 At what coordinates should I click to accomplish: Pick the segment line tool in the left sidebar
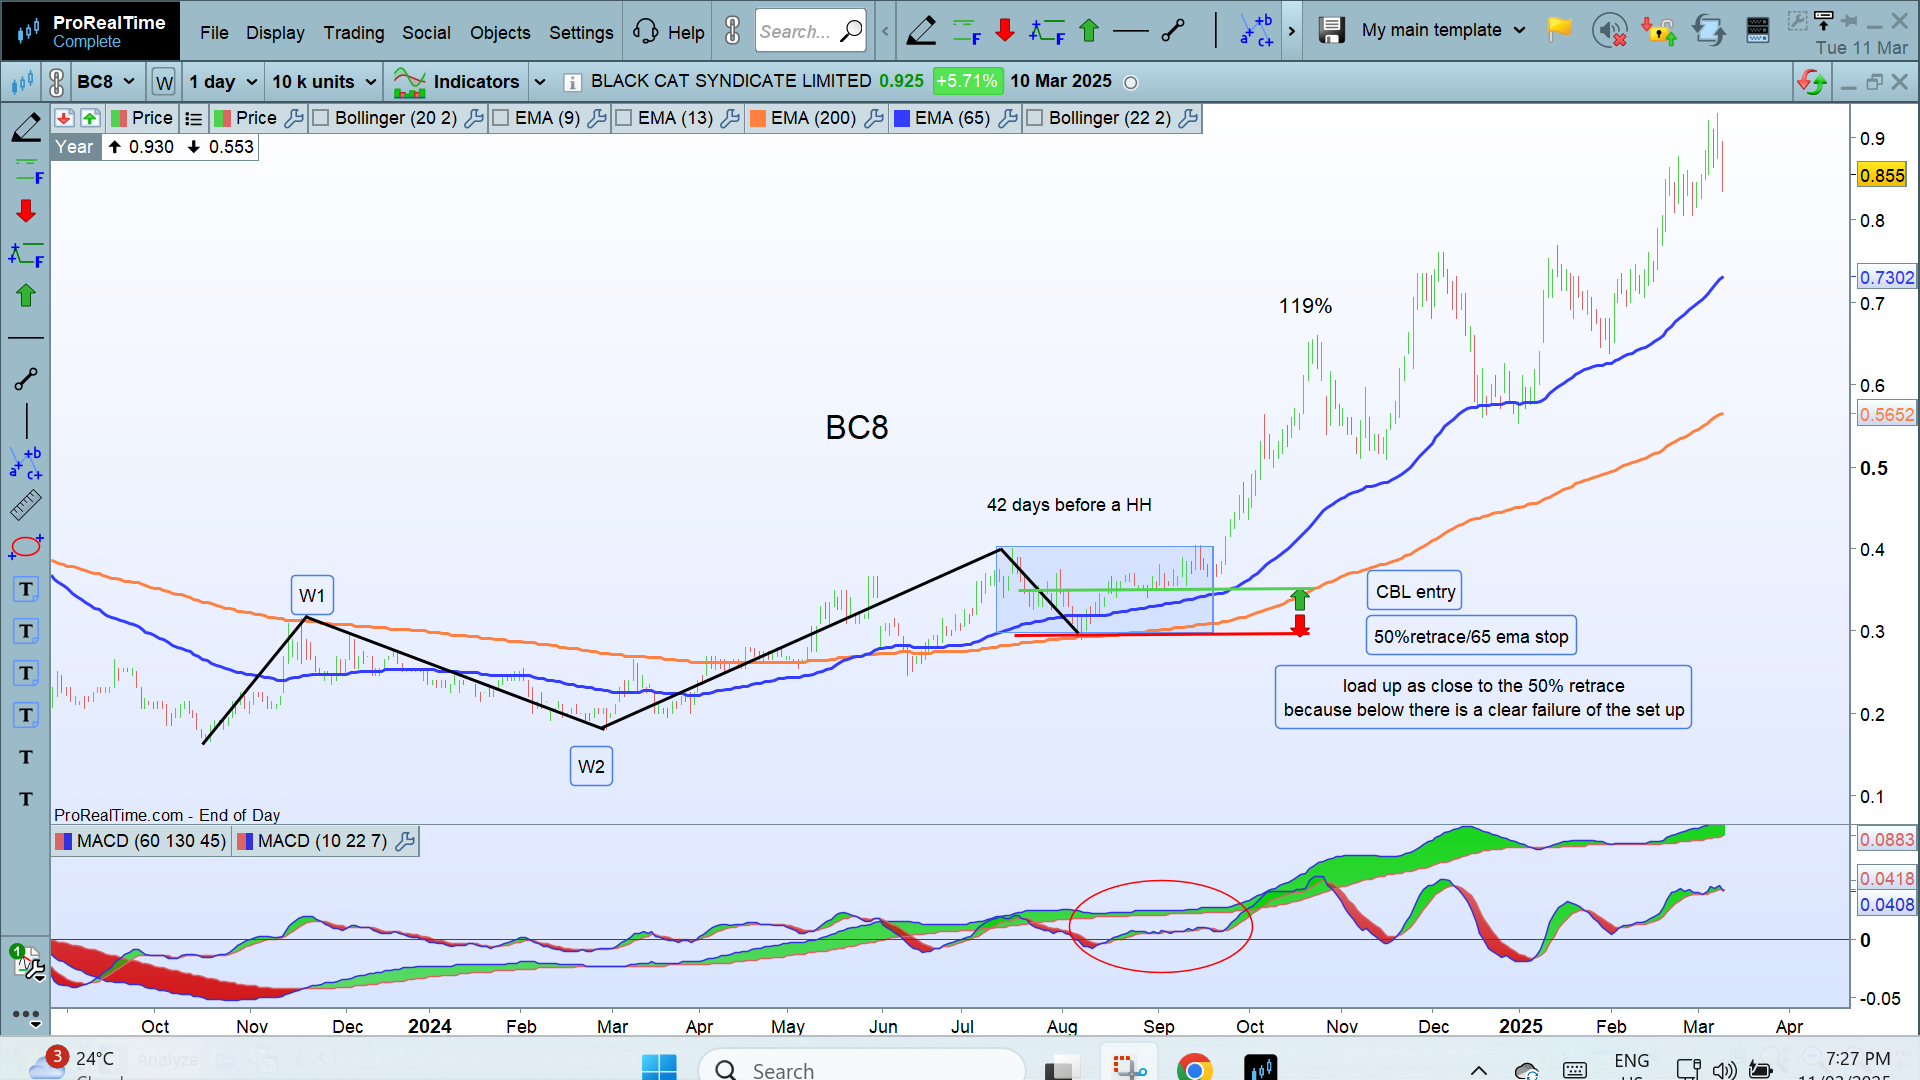[x=26, y=379]
